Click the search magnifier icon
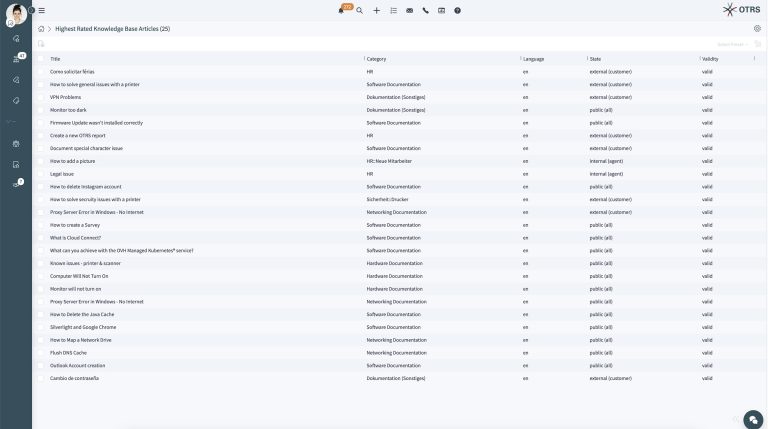 (x=360, y=10)
